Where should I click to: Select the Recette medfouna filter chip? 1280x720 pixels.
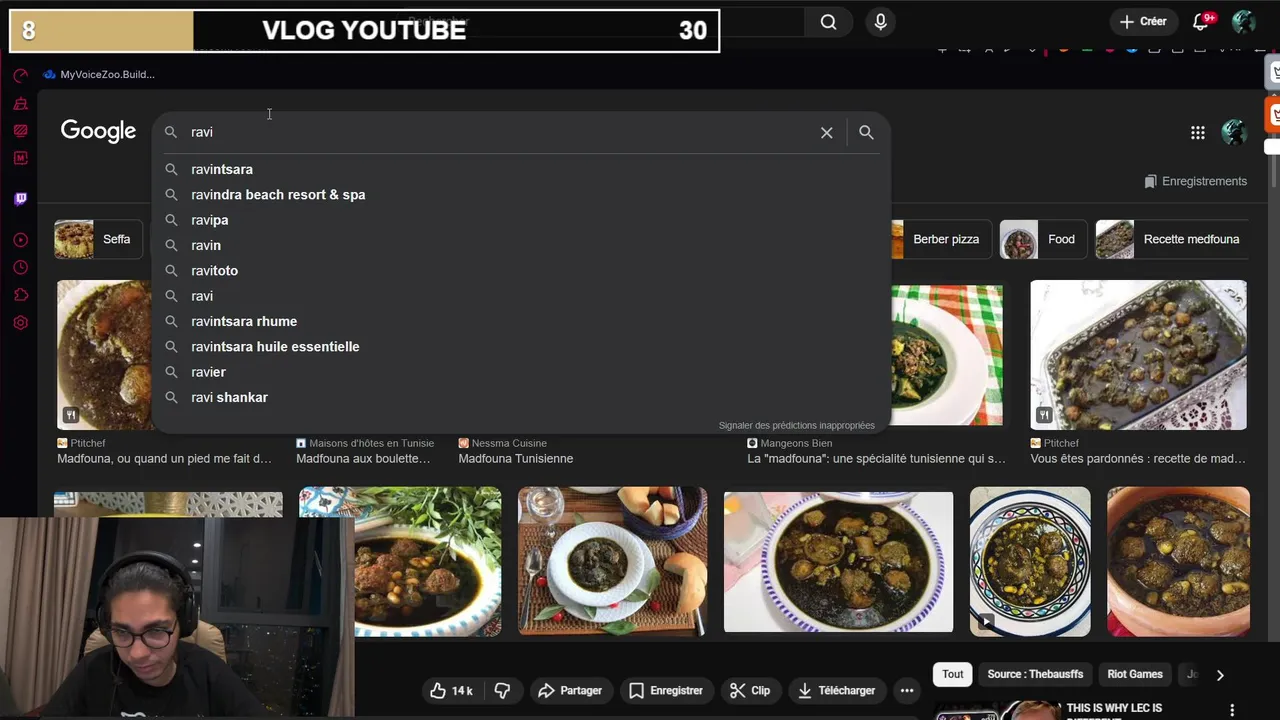1172,239
